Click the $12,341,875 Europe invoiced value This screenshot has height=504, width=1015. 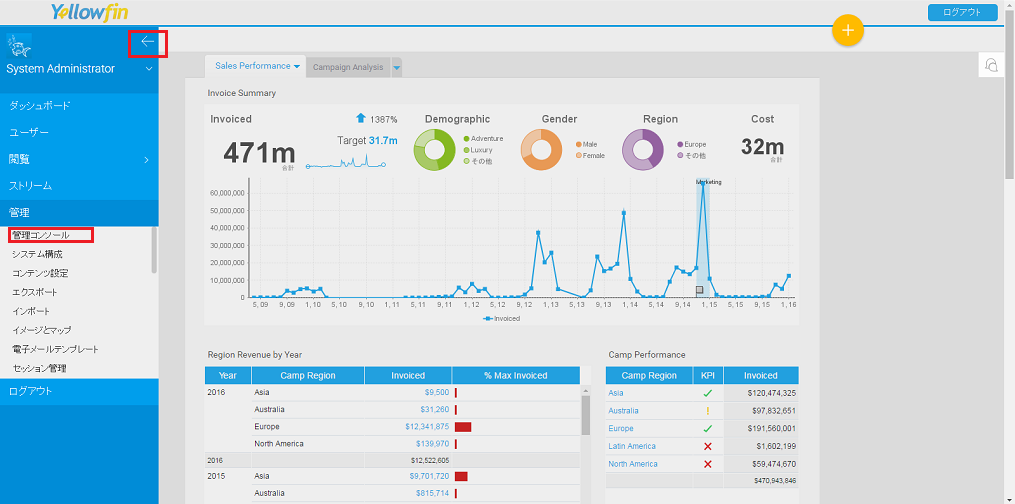coord(427,426)
